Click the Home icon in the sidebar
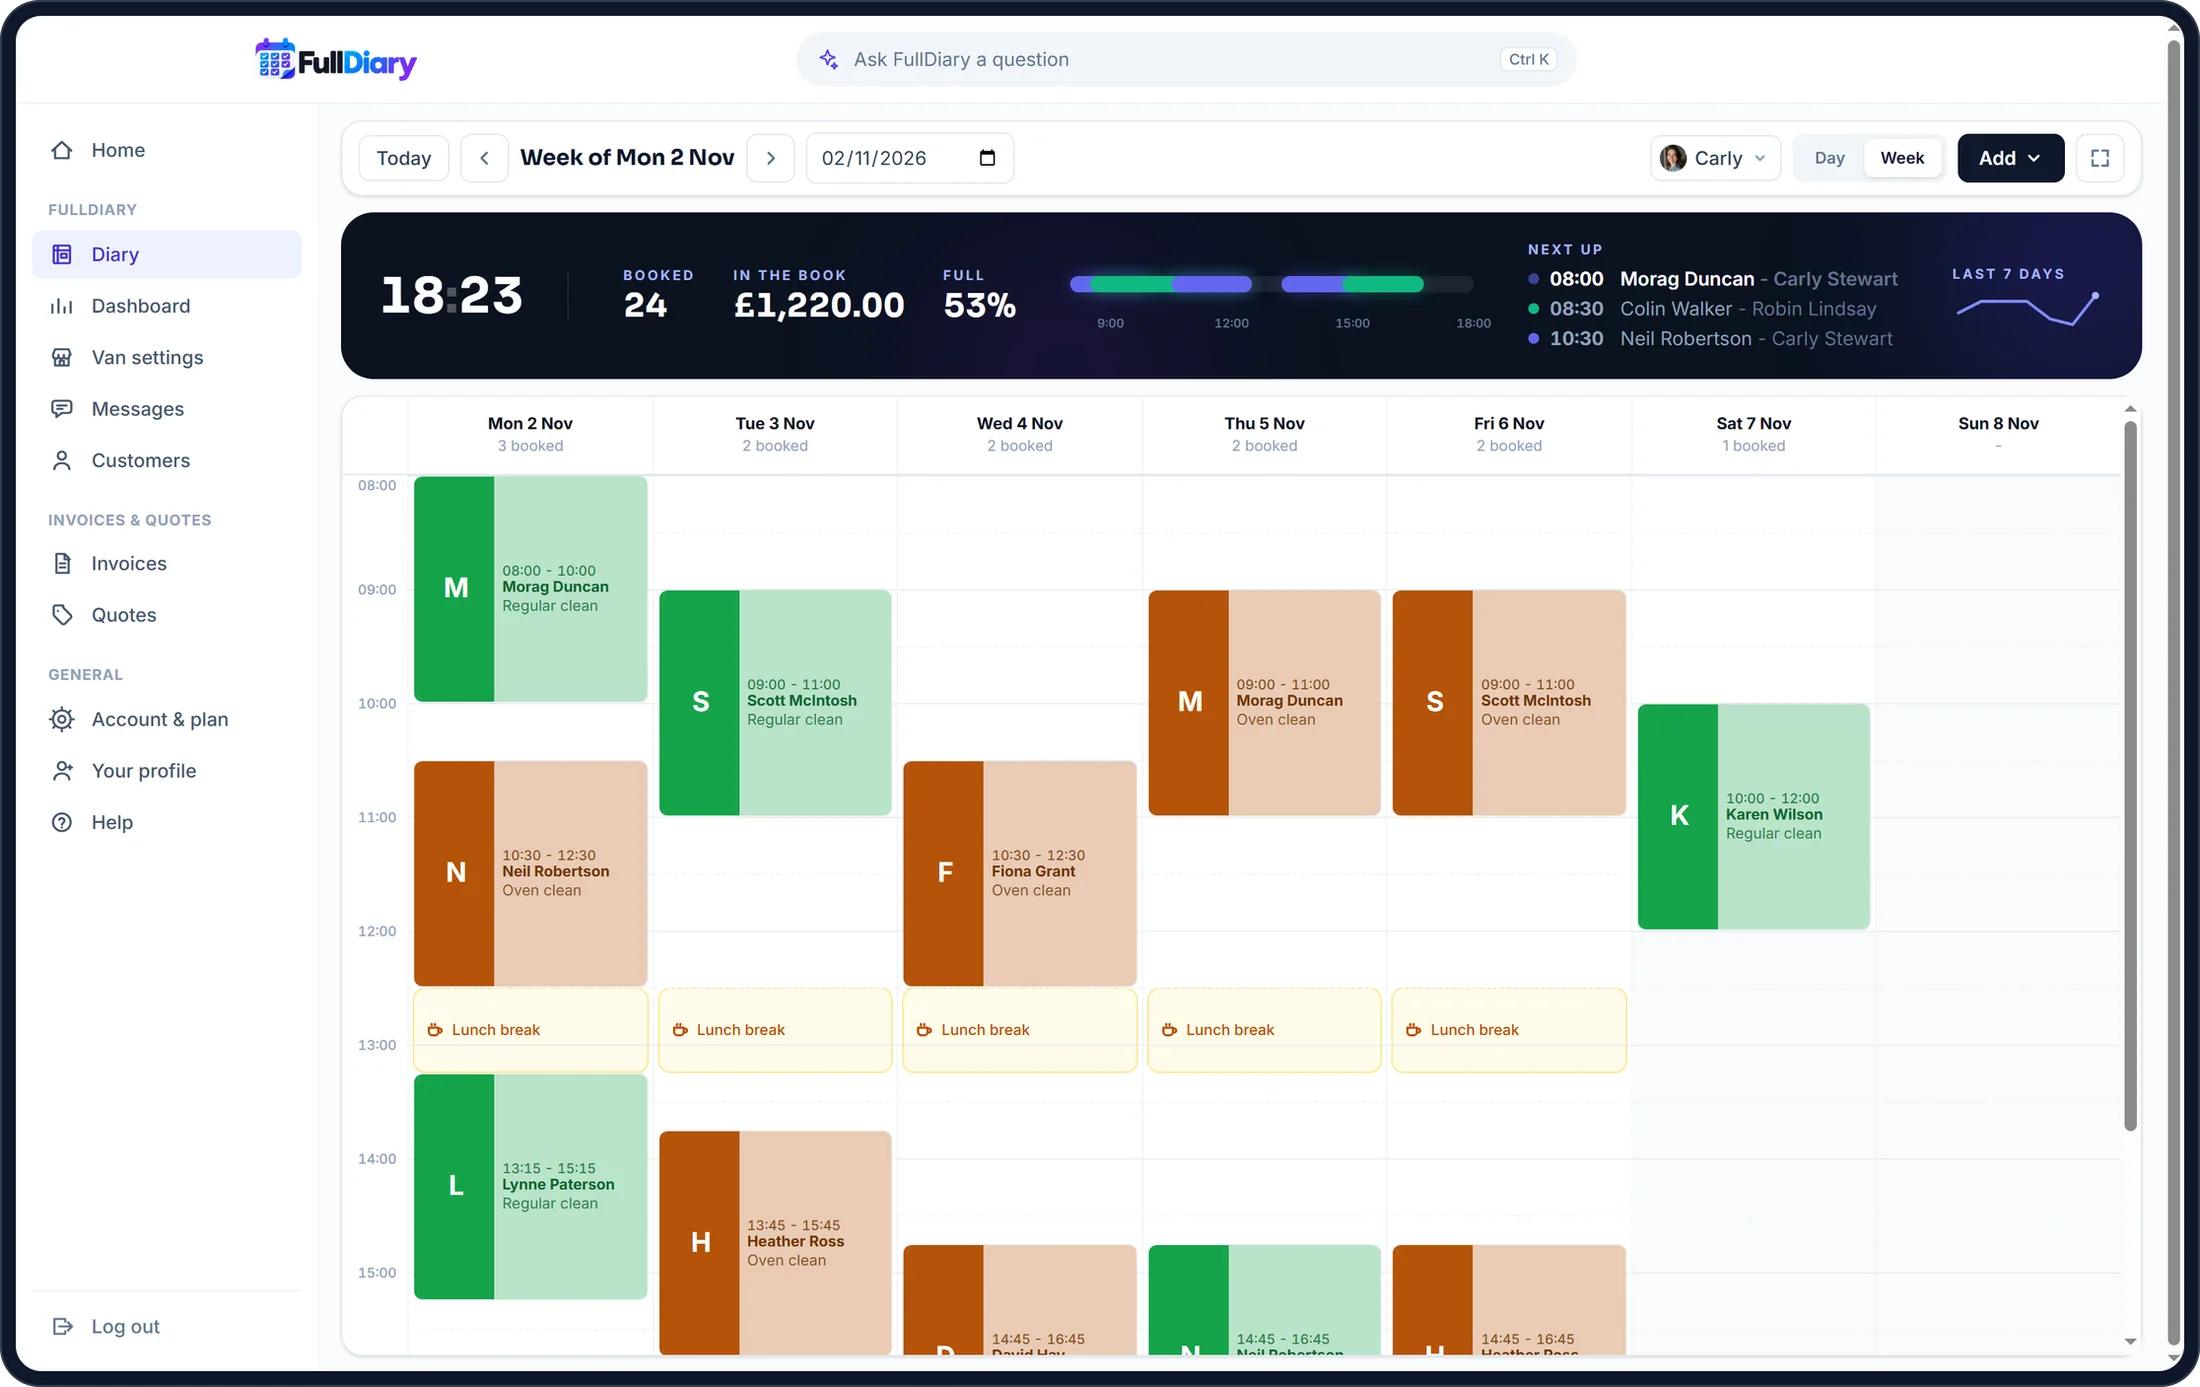2200x1387 pixels. click(x=62, y=150)
